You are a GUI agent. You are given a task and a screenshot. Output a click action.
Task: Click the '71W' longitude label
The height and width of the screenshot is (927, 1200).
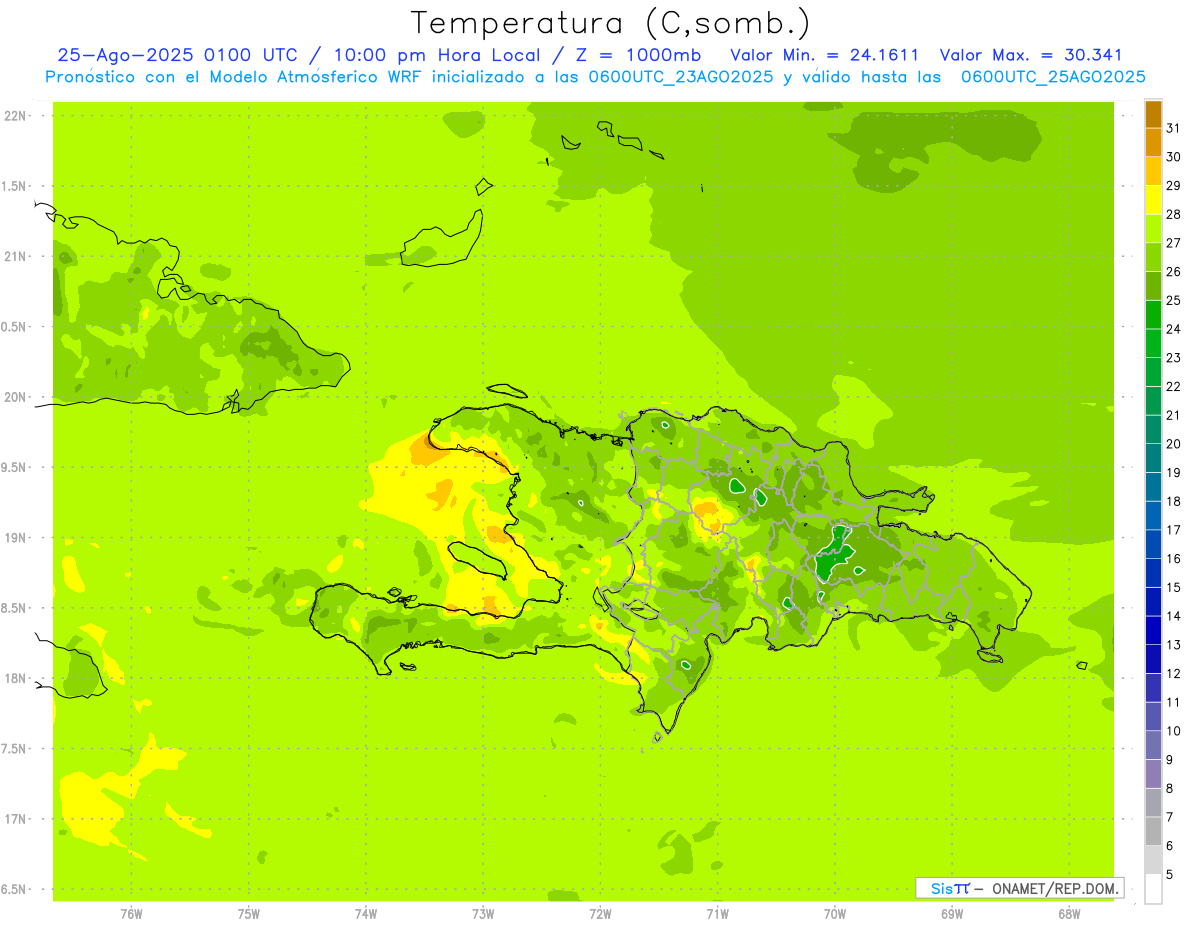click(717, 914)
